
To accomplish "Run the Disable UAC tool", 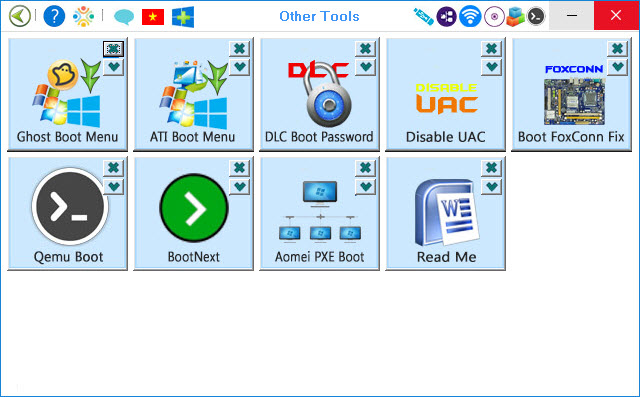I will point(445,94).
